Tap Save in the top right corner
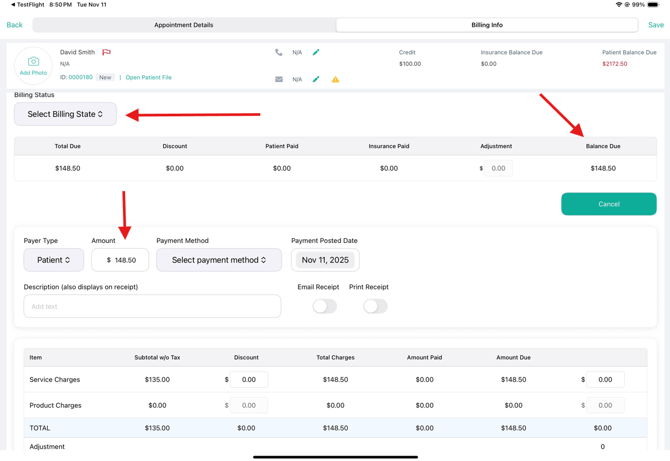The height and width of the screenshot is (461, 670). point(655,25)
